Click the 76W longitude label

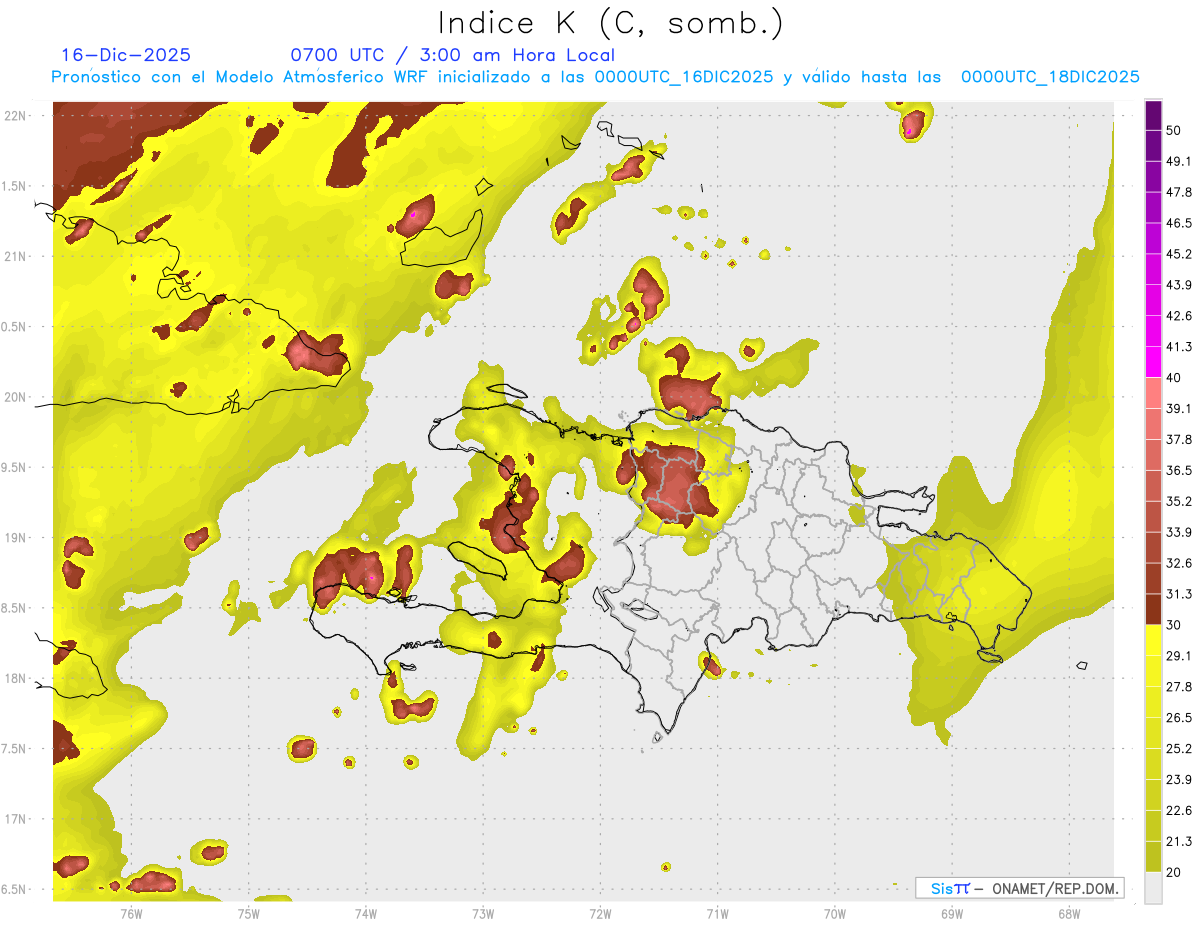coord(131,913)
